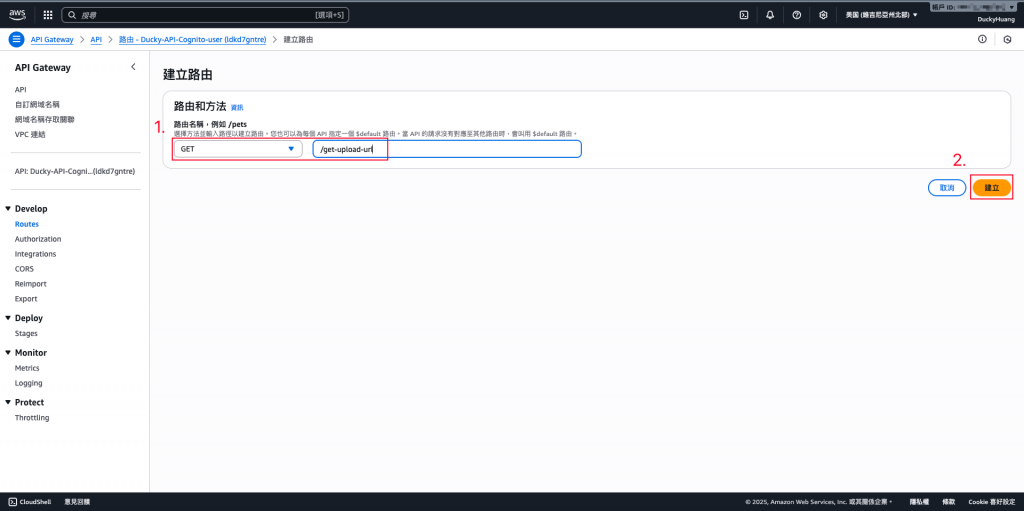Open the settings gear in top bar

(824, 14)
